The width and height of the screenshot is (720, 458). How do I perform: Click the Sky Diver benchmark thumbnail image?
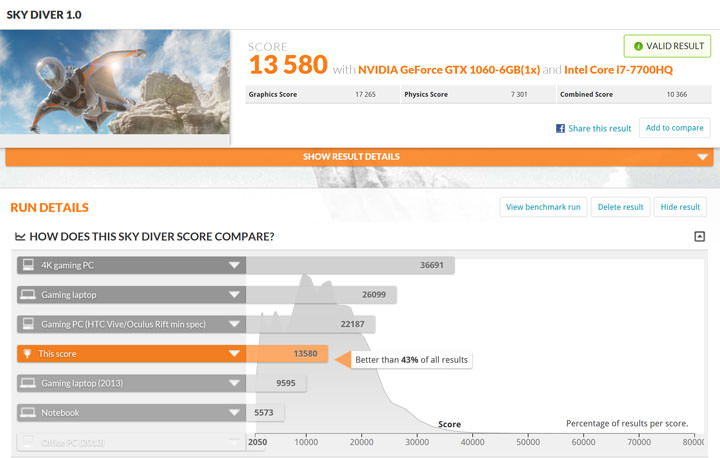point(116,85)
